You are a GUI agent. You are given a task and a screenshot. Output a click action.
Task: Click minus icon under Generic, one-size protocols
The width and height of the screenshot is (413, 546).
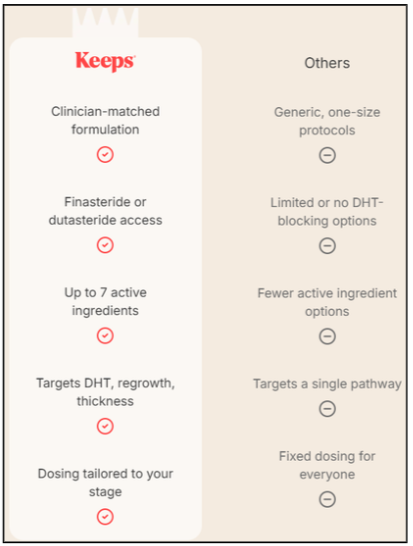point(327,155)
